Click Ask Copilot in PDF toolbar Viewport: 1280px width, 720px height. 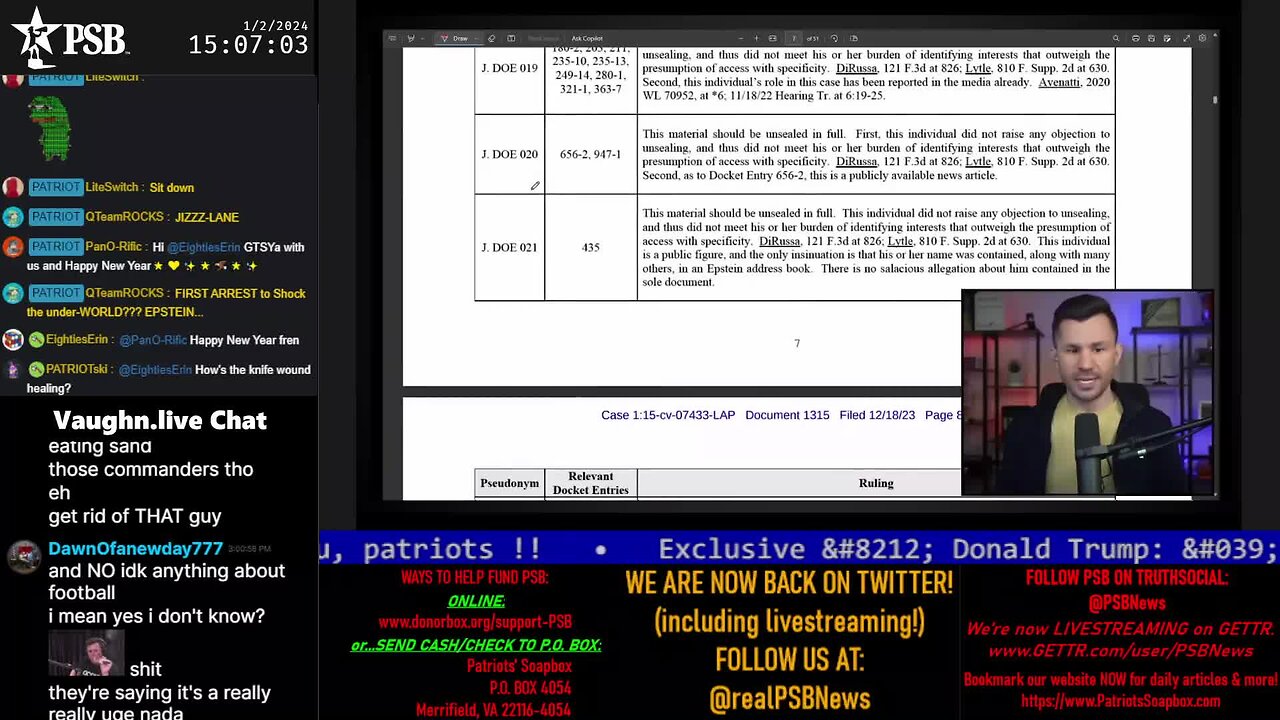tap(587, 38)
